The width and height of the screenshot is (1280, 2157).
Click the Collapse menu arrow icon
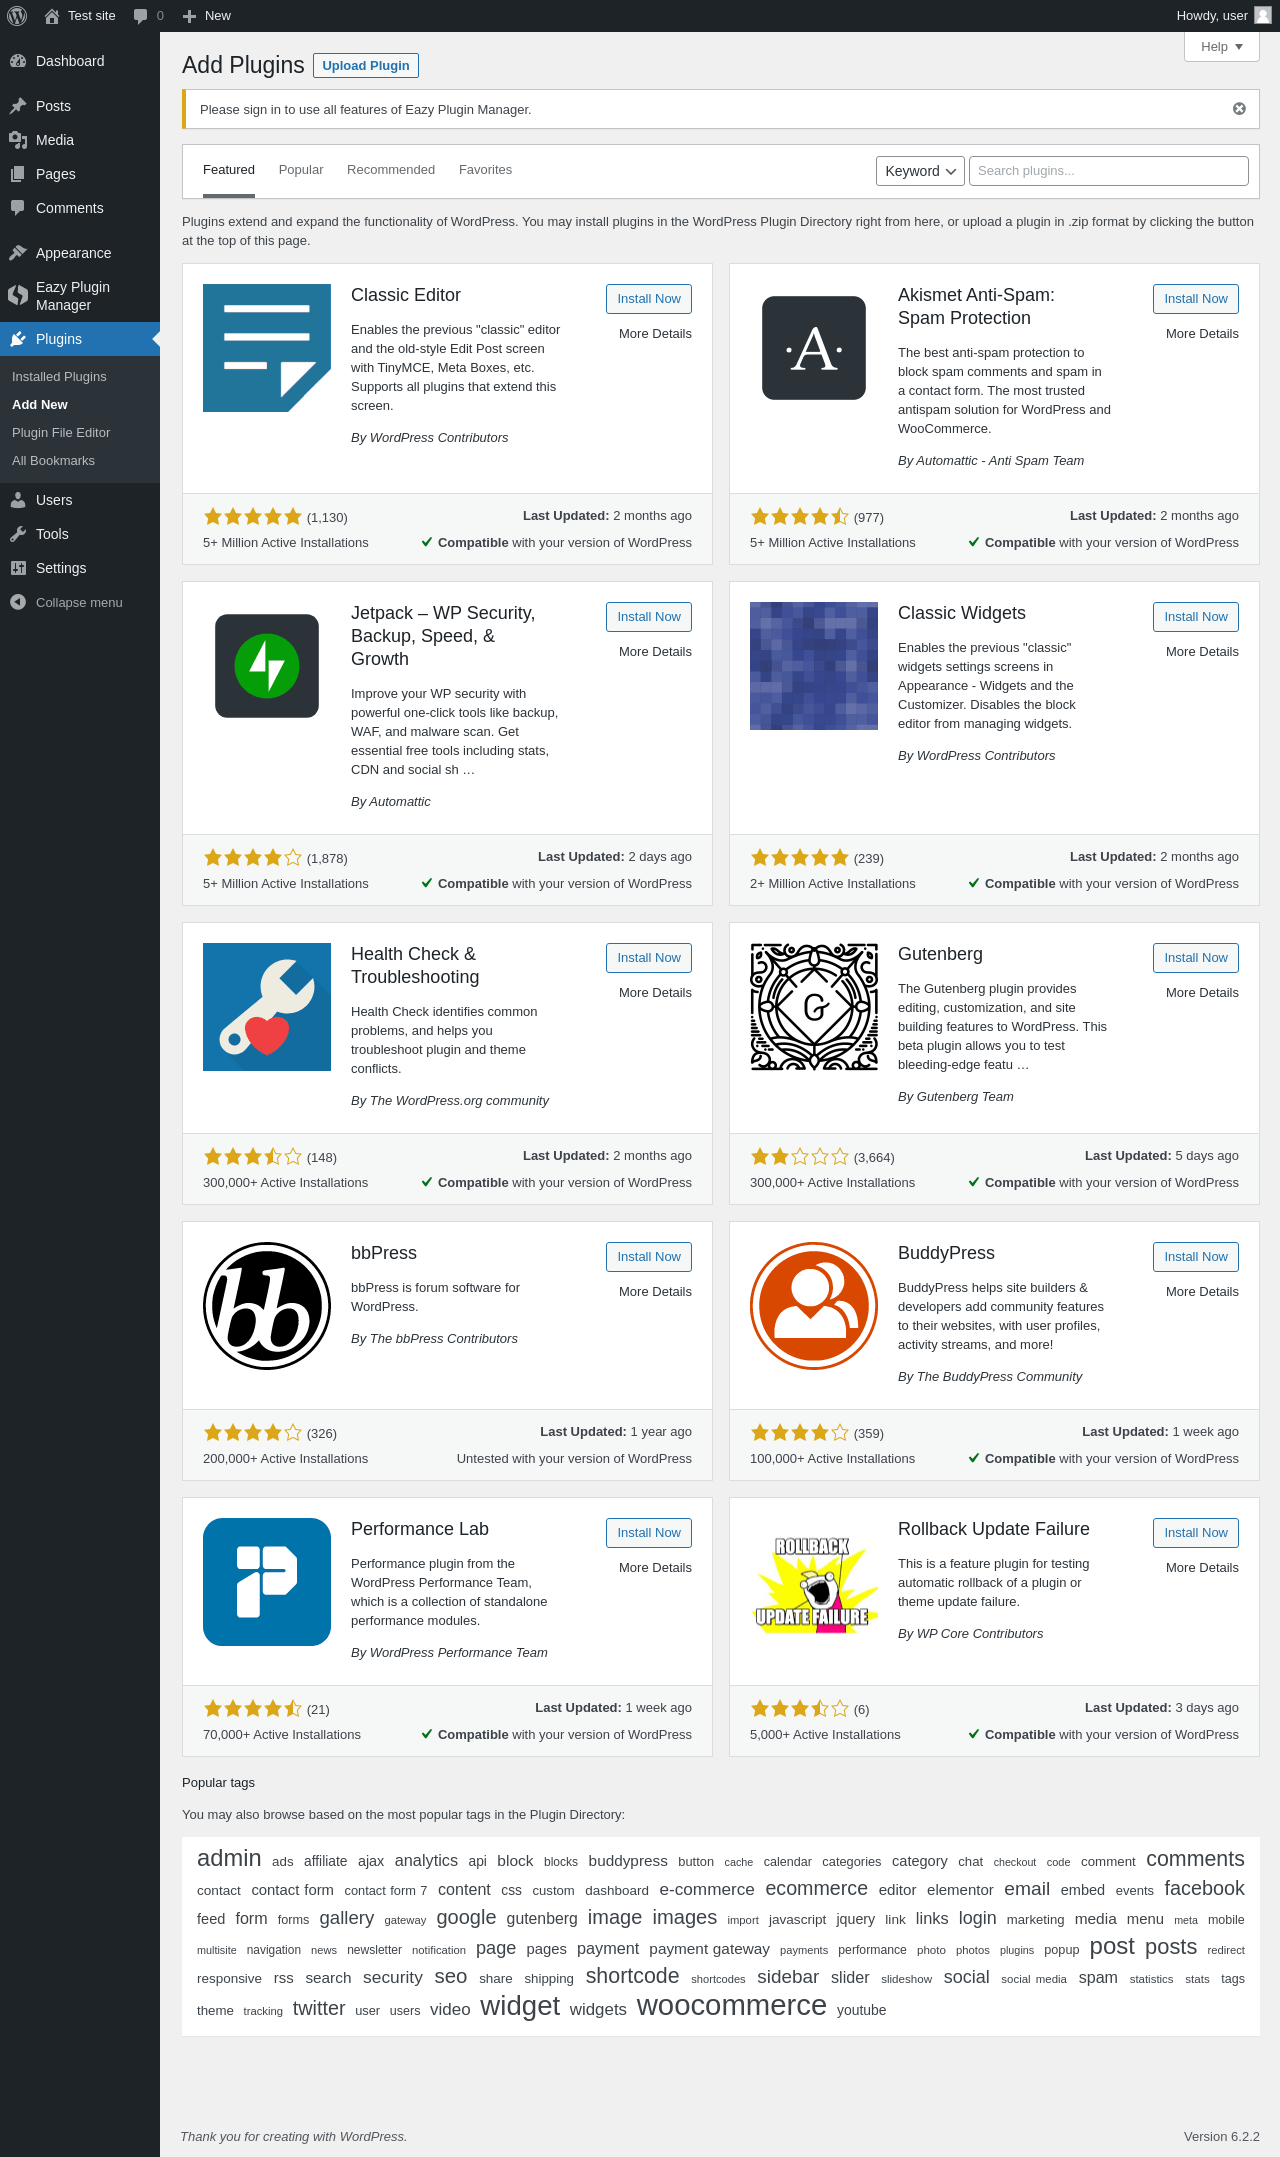click(18, 602)
